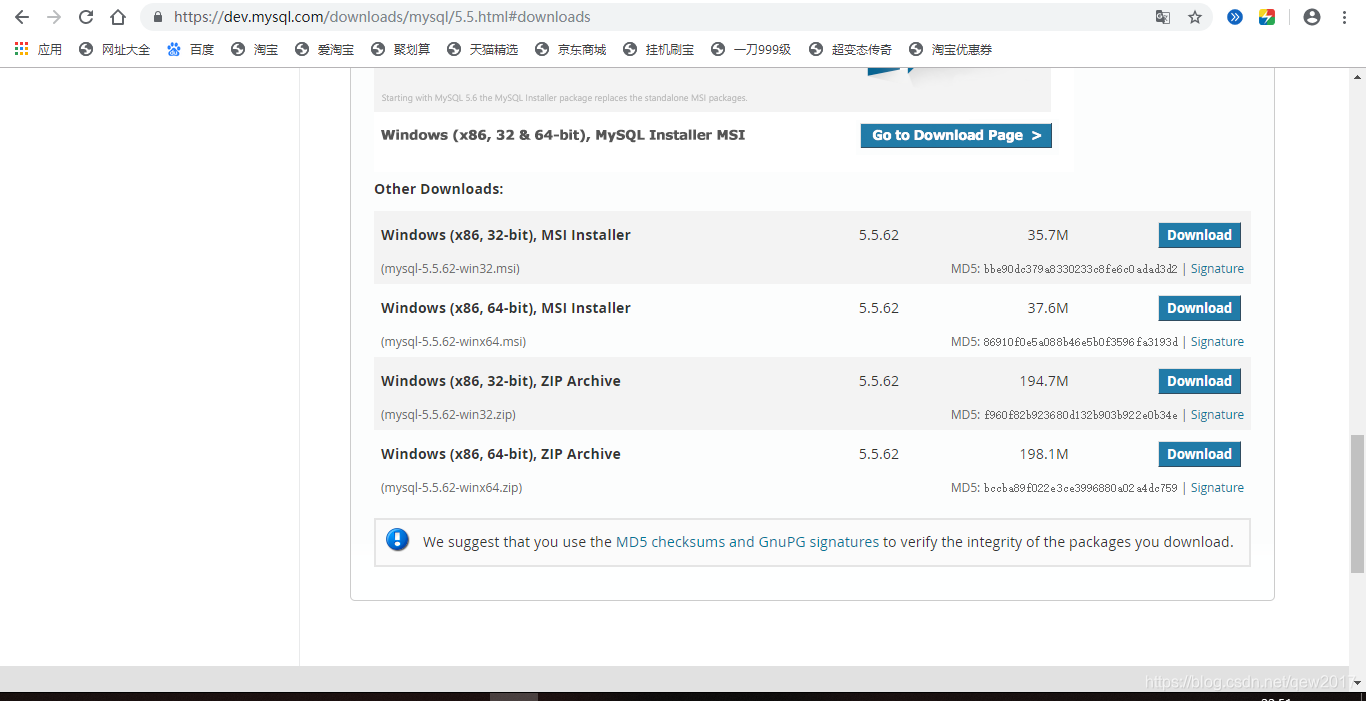Select the Other Downloads: heading text

click(439, 189)
